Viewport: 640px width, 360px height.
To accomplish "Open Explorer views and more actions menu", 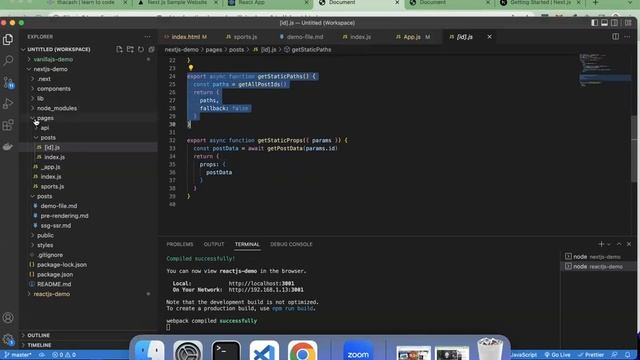I will (x=147, y=37).
